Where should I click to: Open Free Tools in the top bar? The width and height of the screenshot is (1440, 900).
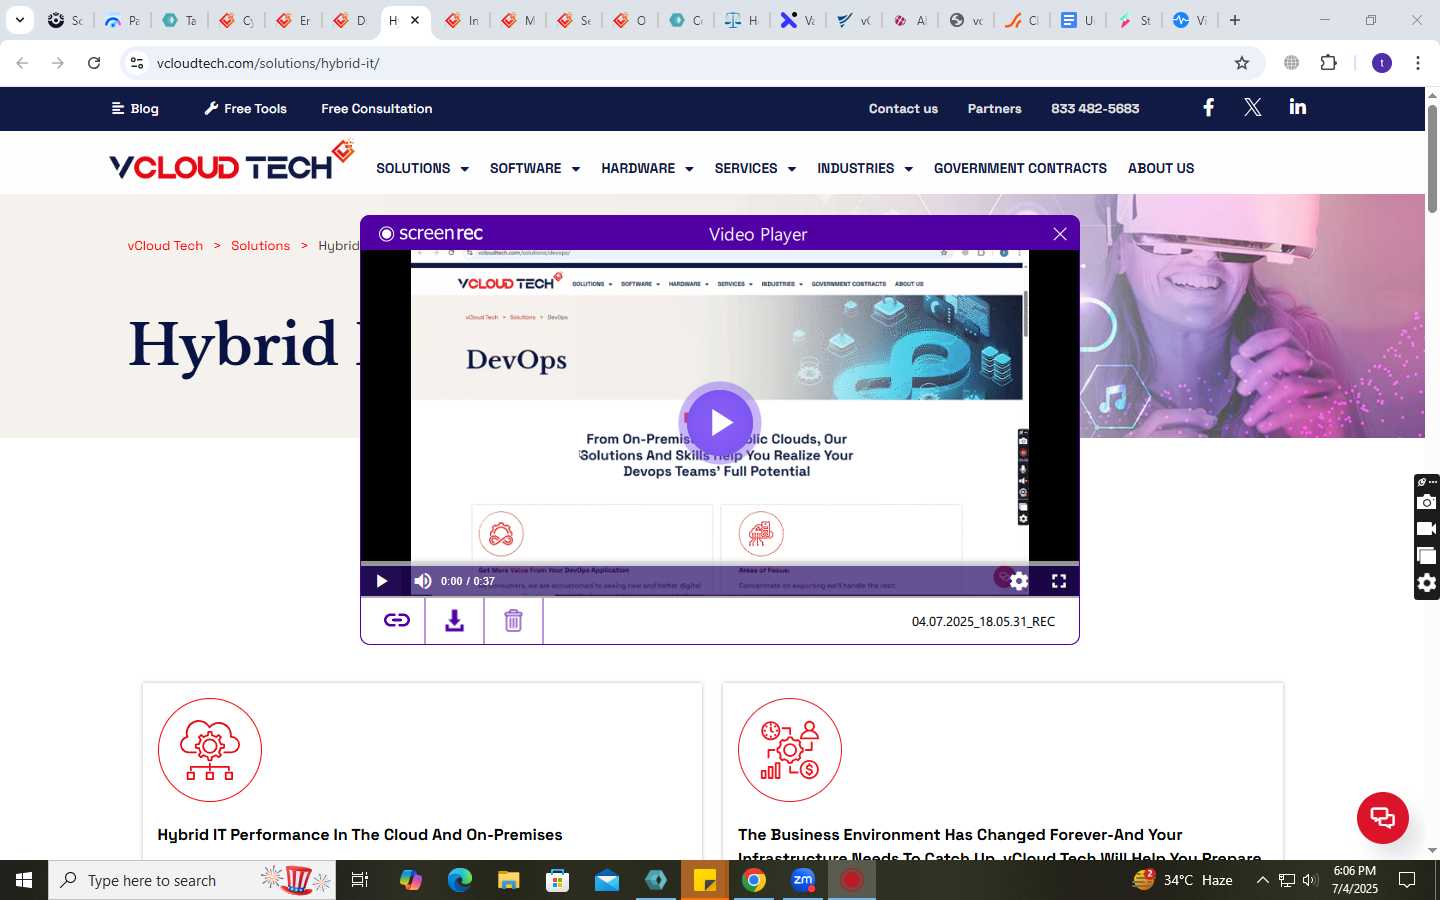click(245, 108)
